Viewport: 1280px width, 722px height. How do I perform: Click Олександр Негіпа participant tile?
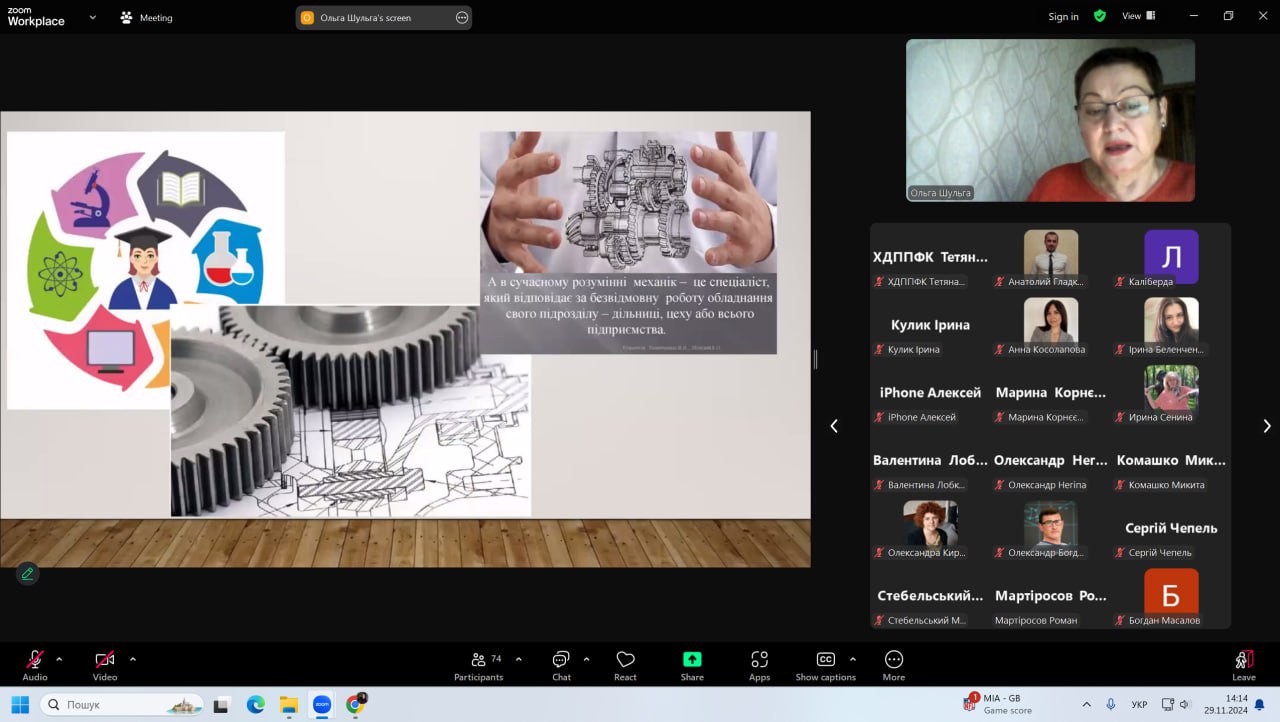[x=1050, y=461]
